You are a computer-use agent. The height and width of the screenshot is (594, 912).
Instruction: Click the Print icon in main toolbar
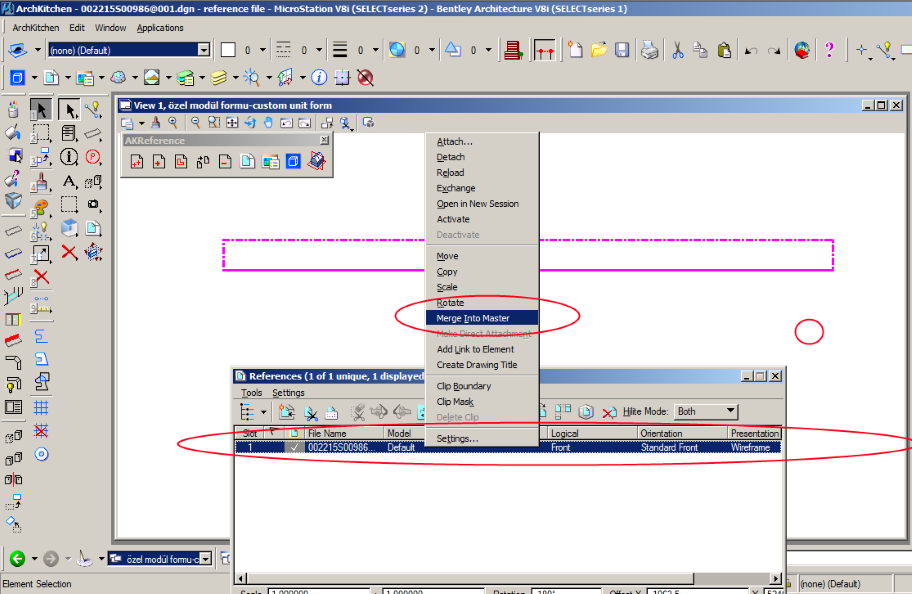click(x=649, y=50)
